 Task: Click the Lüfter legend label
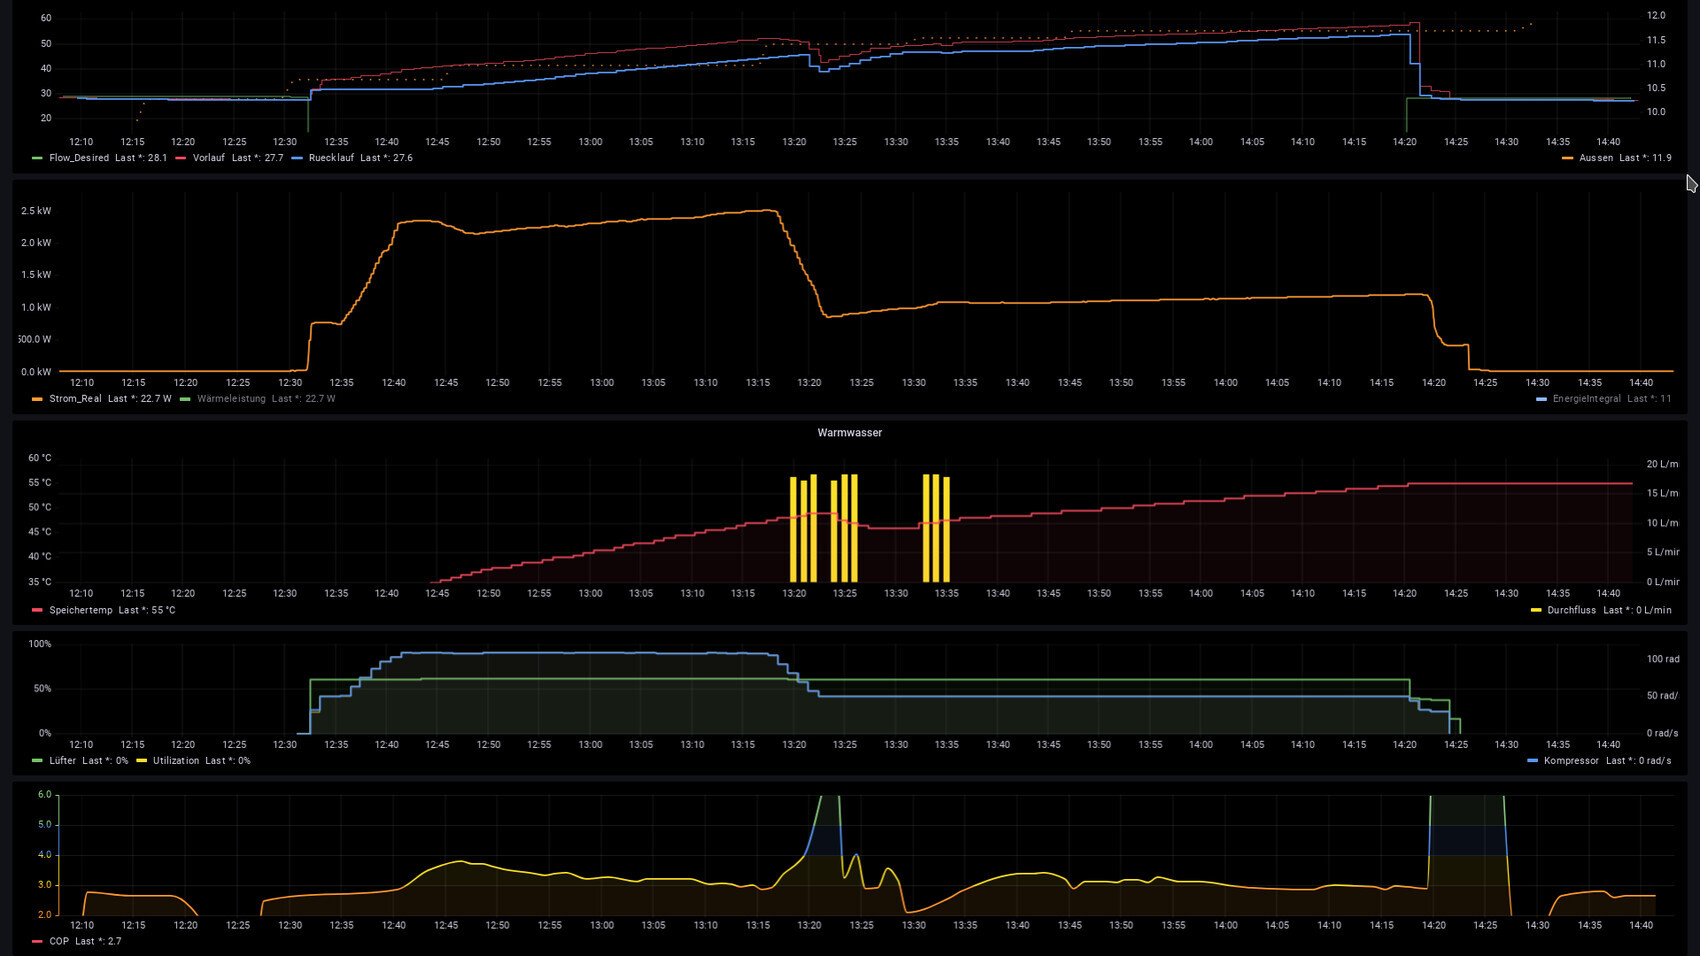click(62, 761)
